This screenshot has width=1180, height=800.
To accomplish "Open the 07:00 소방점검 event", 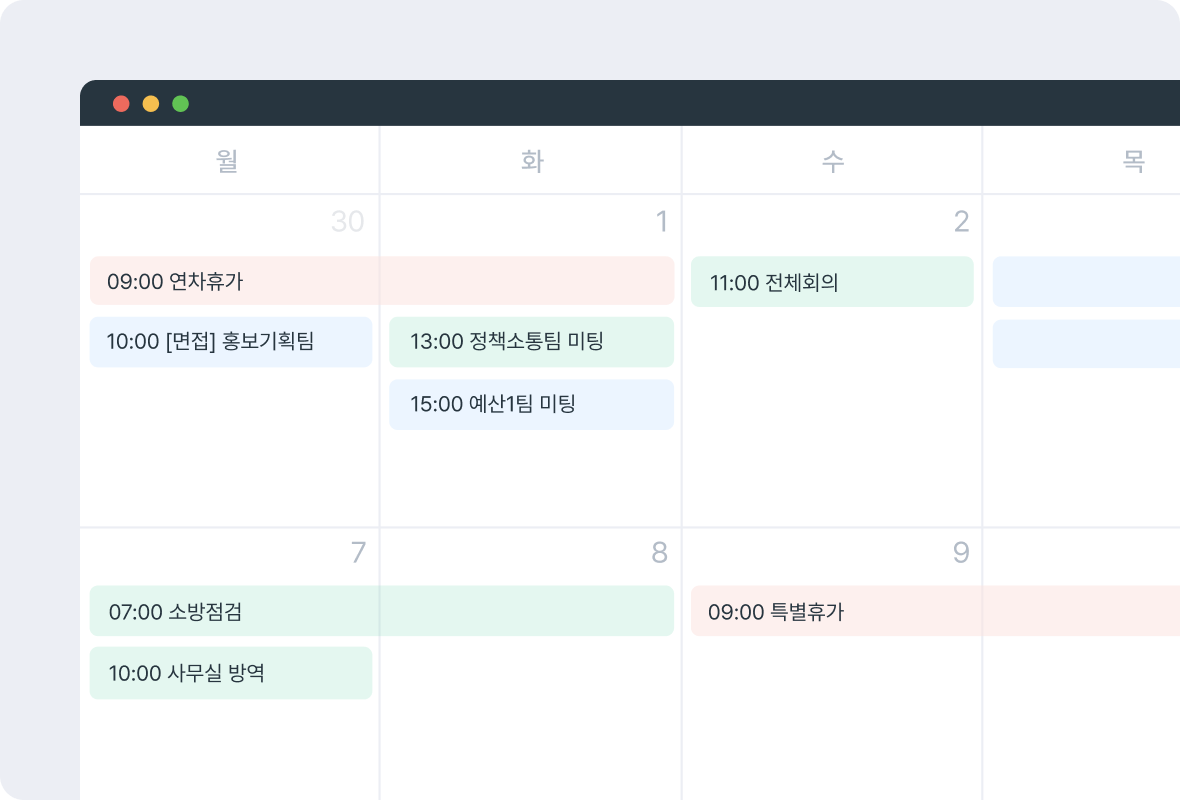I will (382, 611).
